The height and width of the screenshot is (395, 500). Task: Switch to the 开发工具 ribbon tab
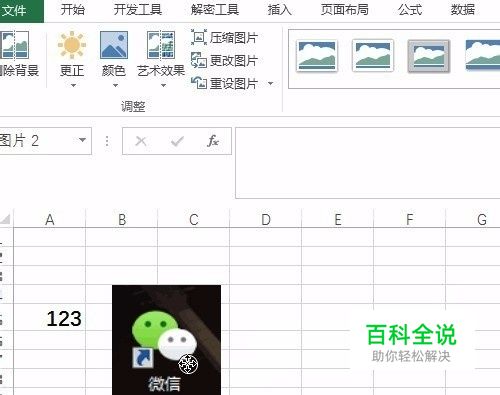[138, 10]
